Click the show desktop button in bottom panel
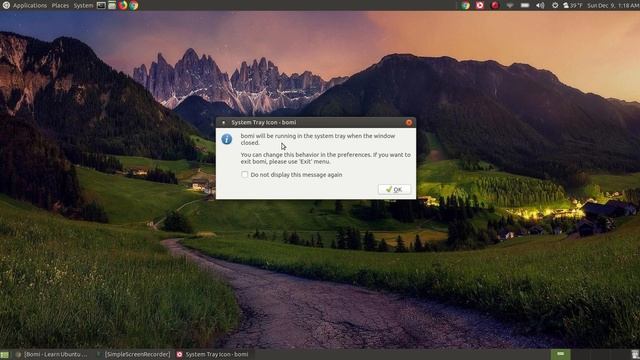 pos(4,354)
